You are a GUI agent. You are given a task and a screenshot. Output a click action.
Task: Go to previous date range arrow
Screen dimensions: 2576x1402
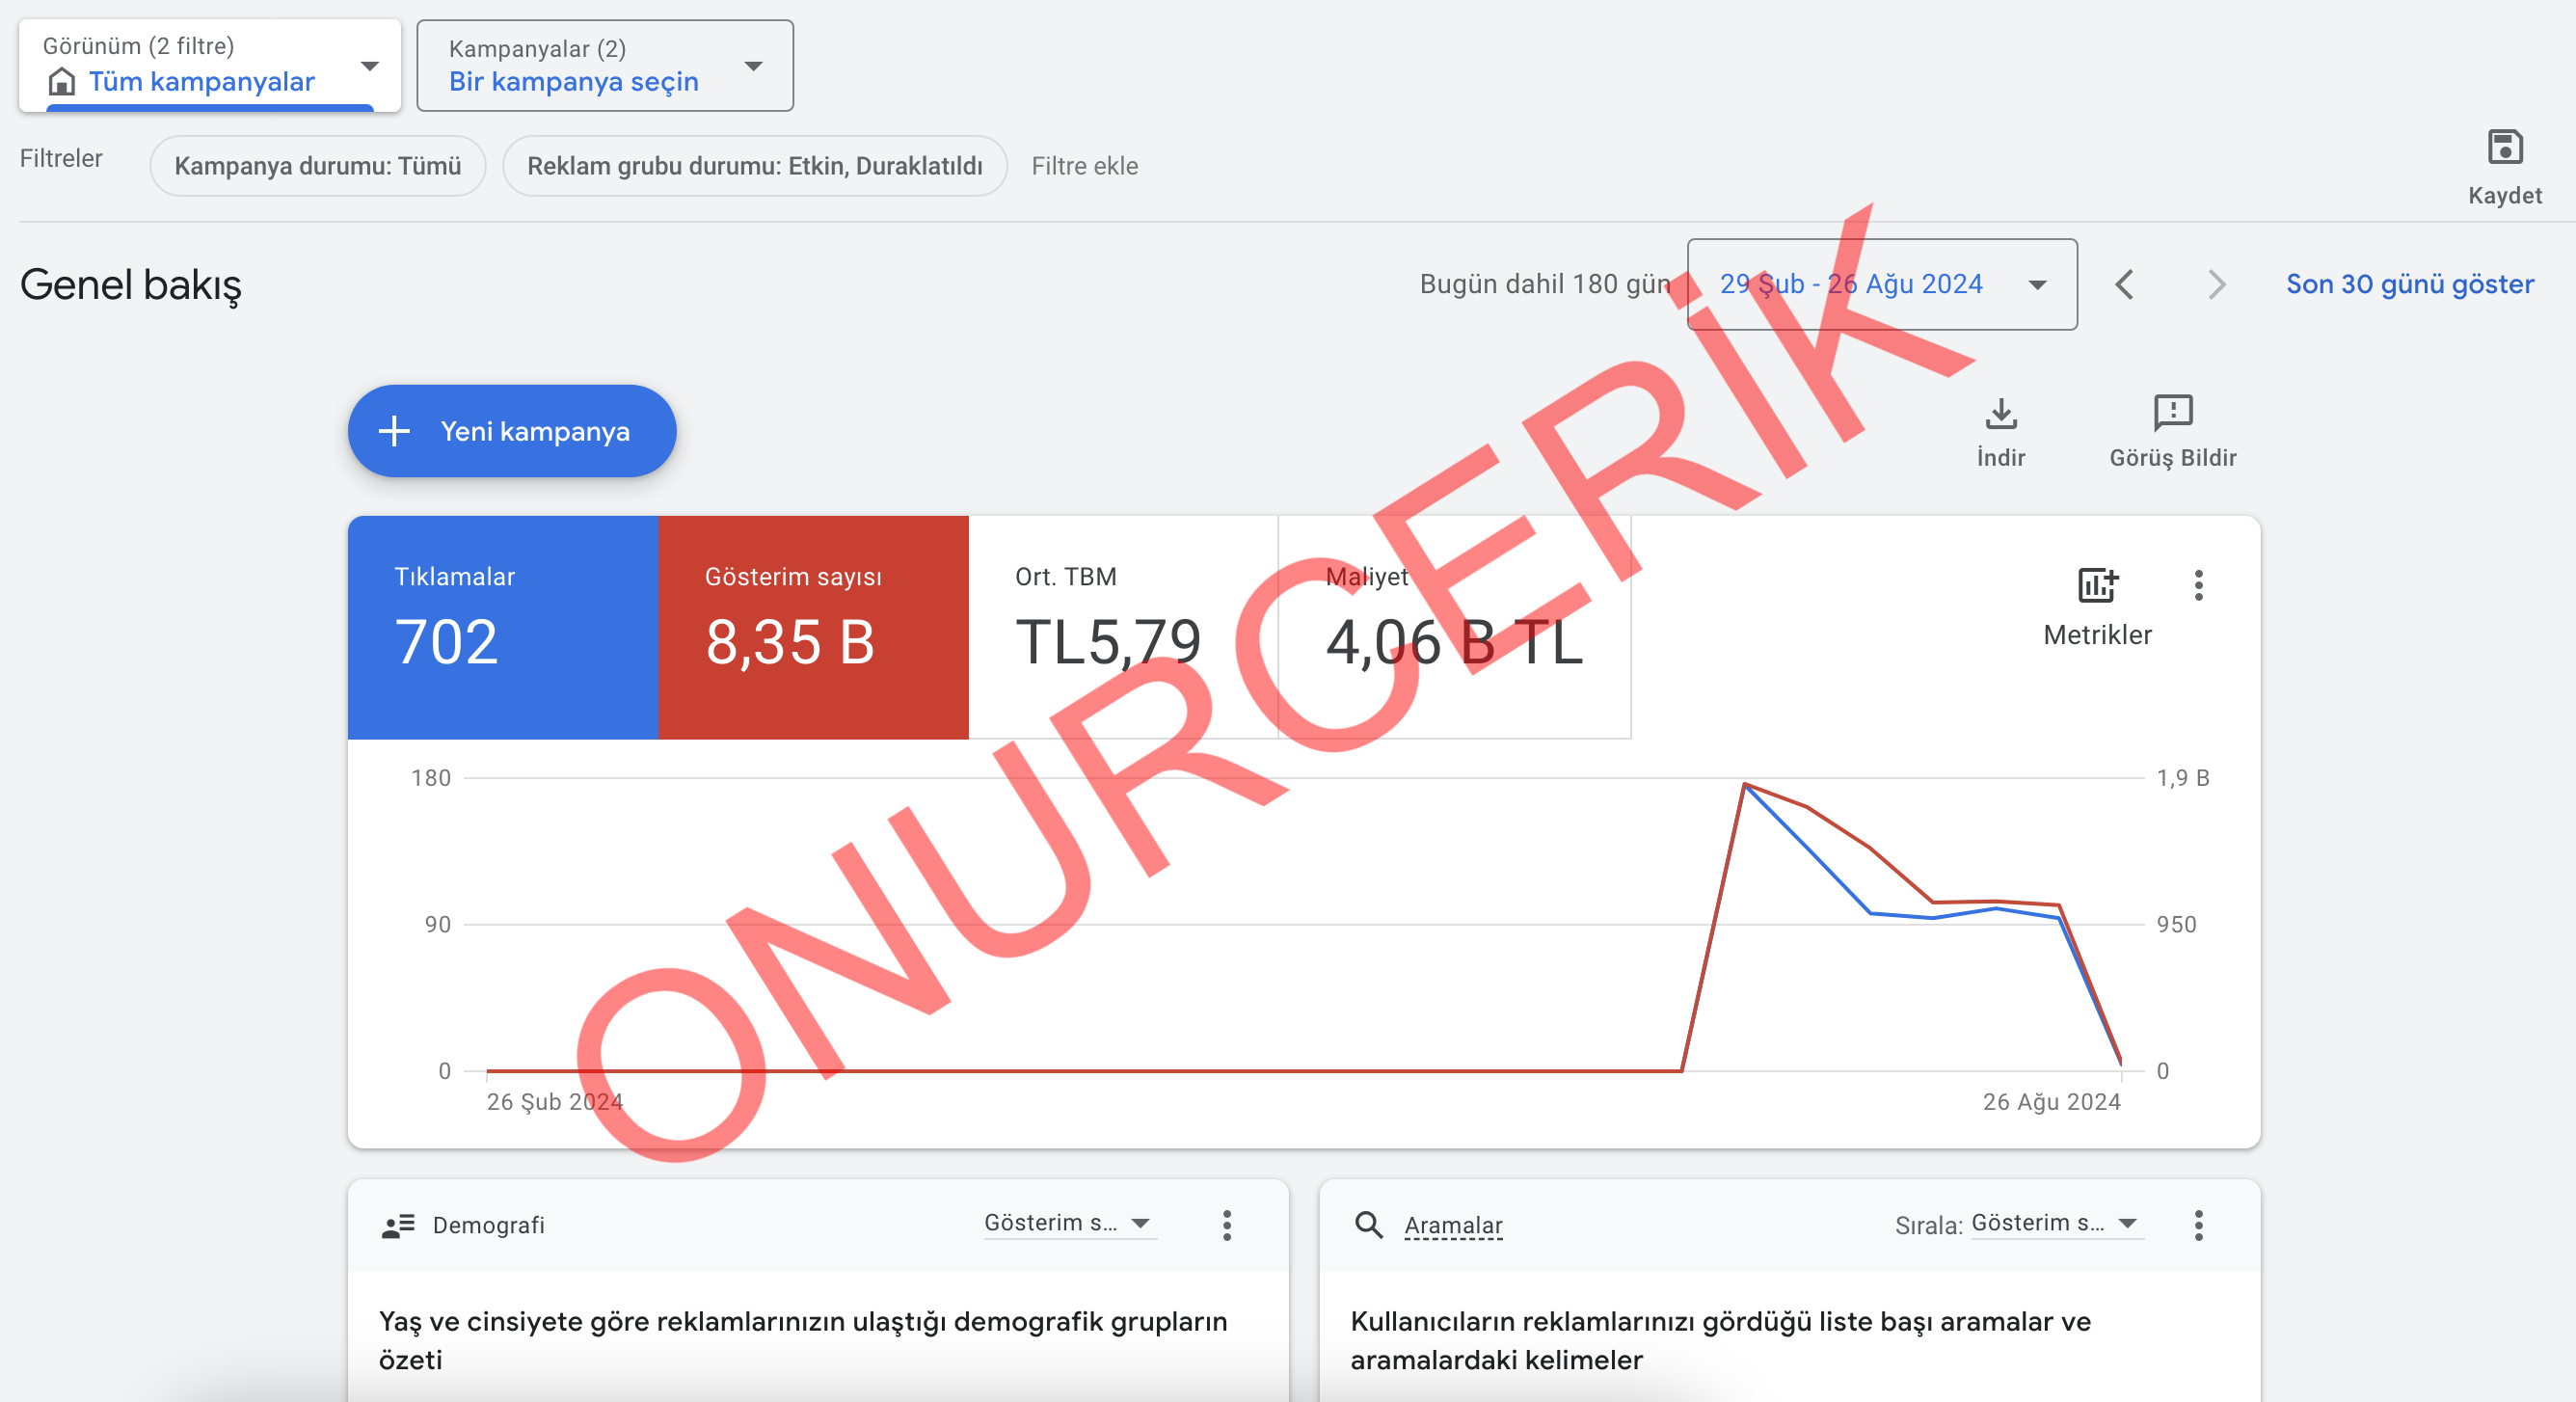point(2125,285)
